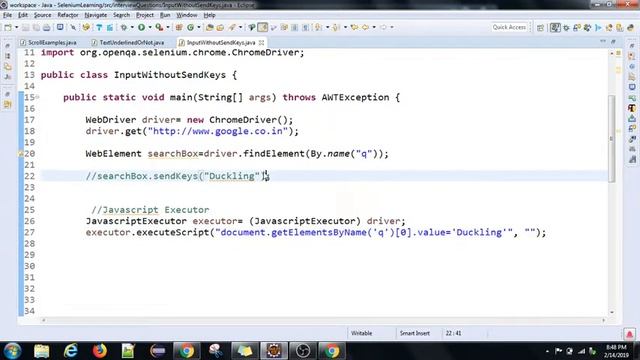Click the red status bar notification icon
The image size is (640, 360).
(629, 334)
